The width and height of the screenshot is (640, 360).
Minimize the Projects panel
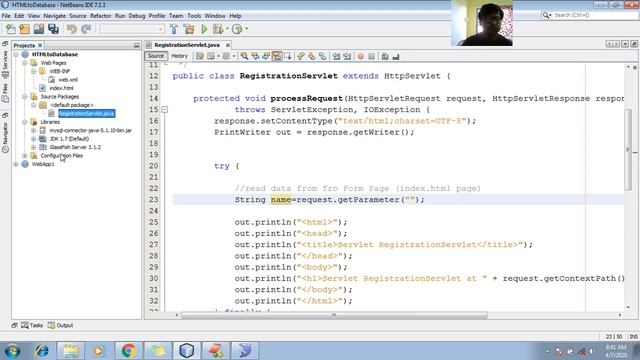click(x=137, y=45)
